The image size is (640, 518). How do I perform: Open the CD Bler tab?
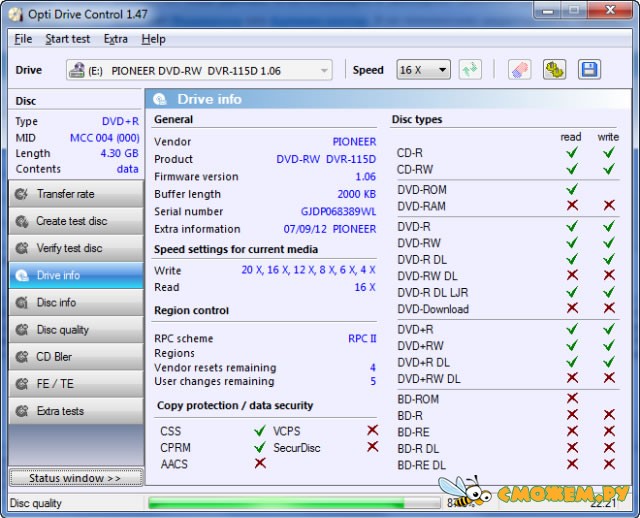[x=76, y=357]
